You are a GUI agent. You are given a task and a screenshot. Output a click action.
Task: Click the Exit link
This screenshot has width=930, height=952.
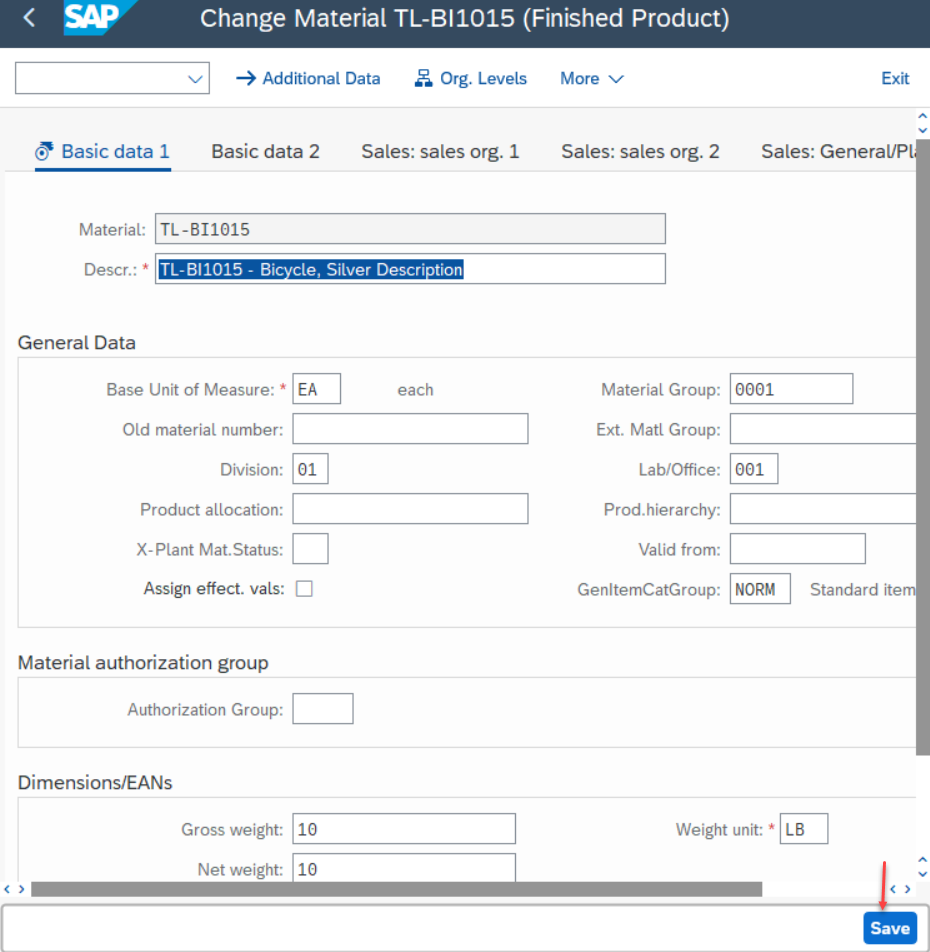[x=895, y=78]
